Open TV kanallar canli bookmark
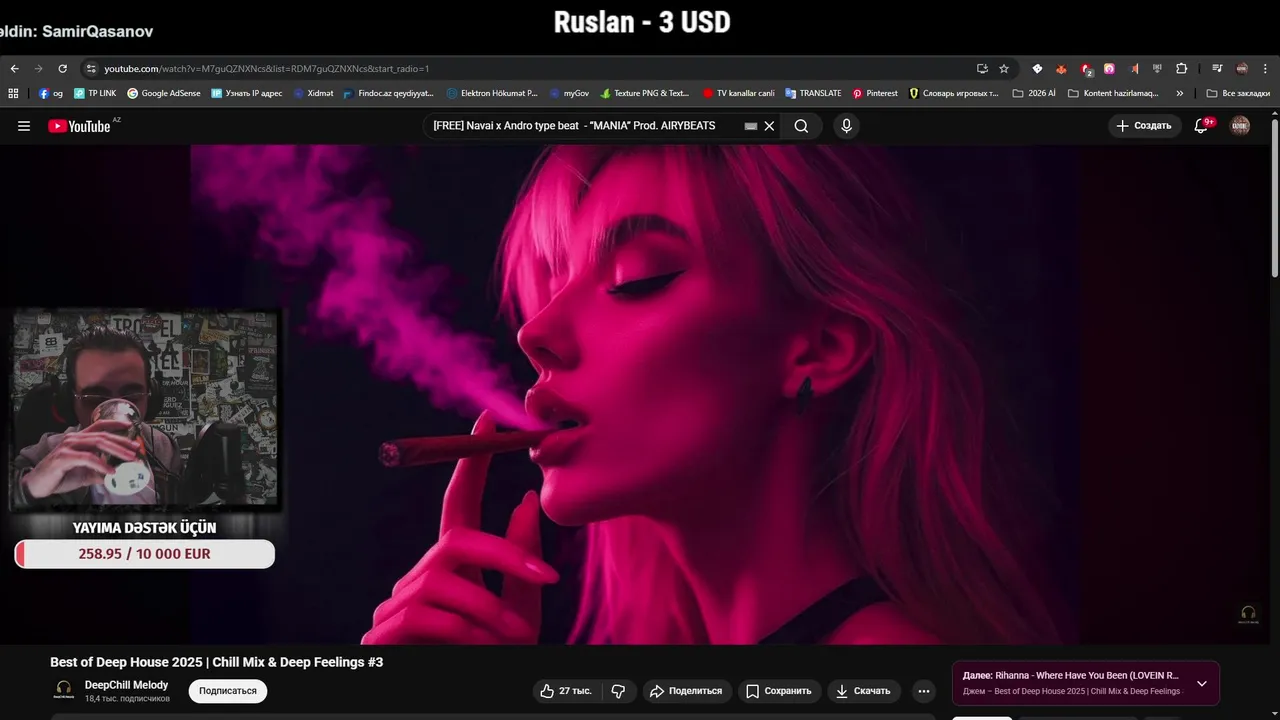The height and width of the screenshot is (720, 1280). point(739,93)
